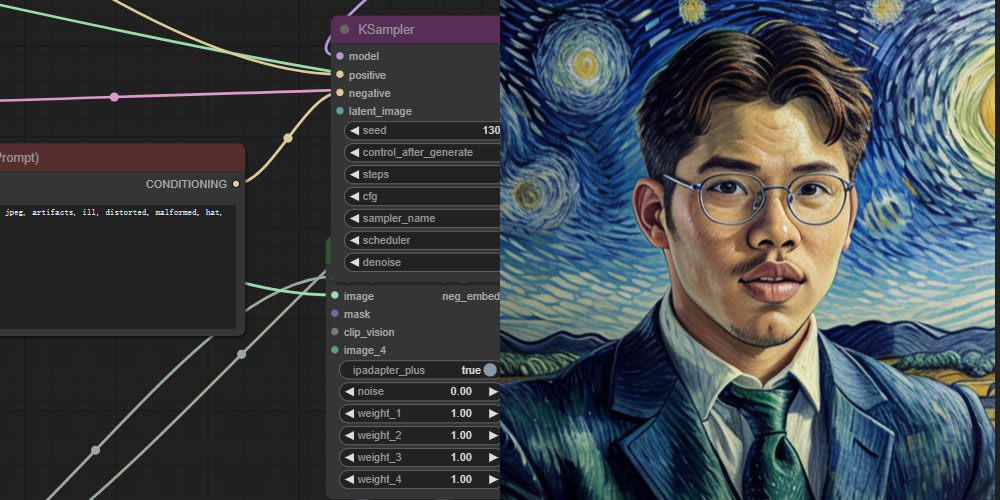Increase weight_2 with right arrow
Screen dimensions: 1000x500
click(492, 436)
